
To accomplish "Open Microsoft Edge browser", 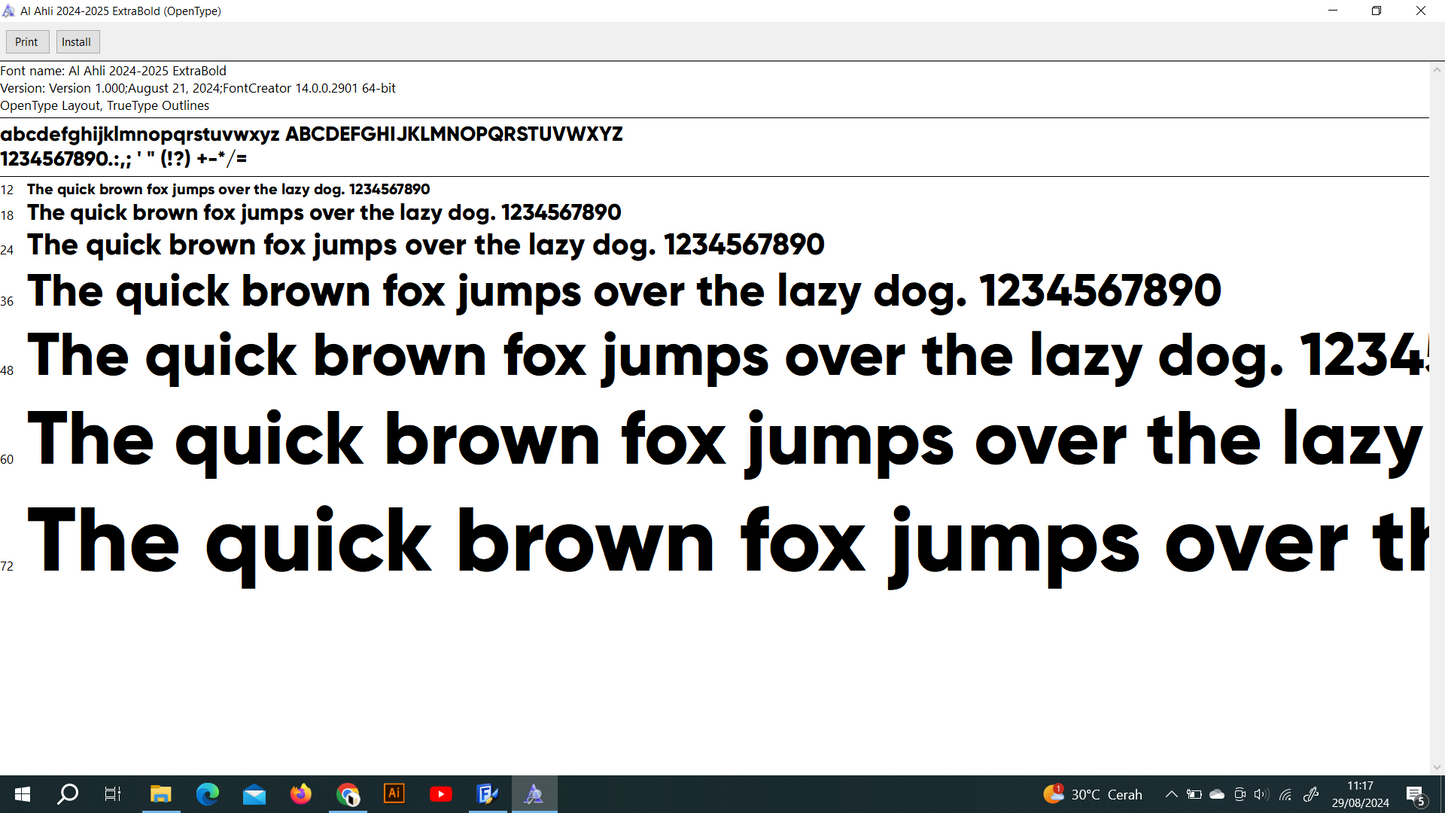I will coord(208,794).
